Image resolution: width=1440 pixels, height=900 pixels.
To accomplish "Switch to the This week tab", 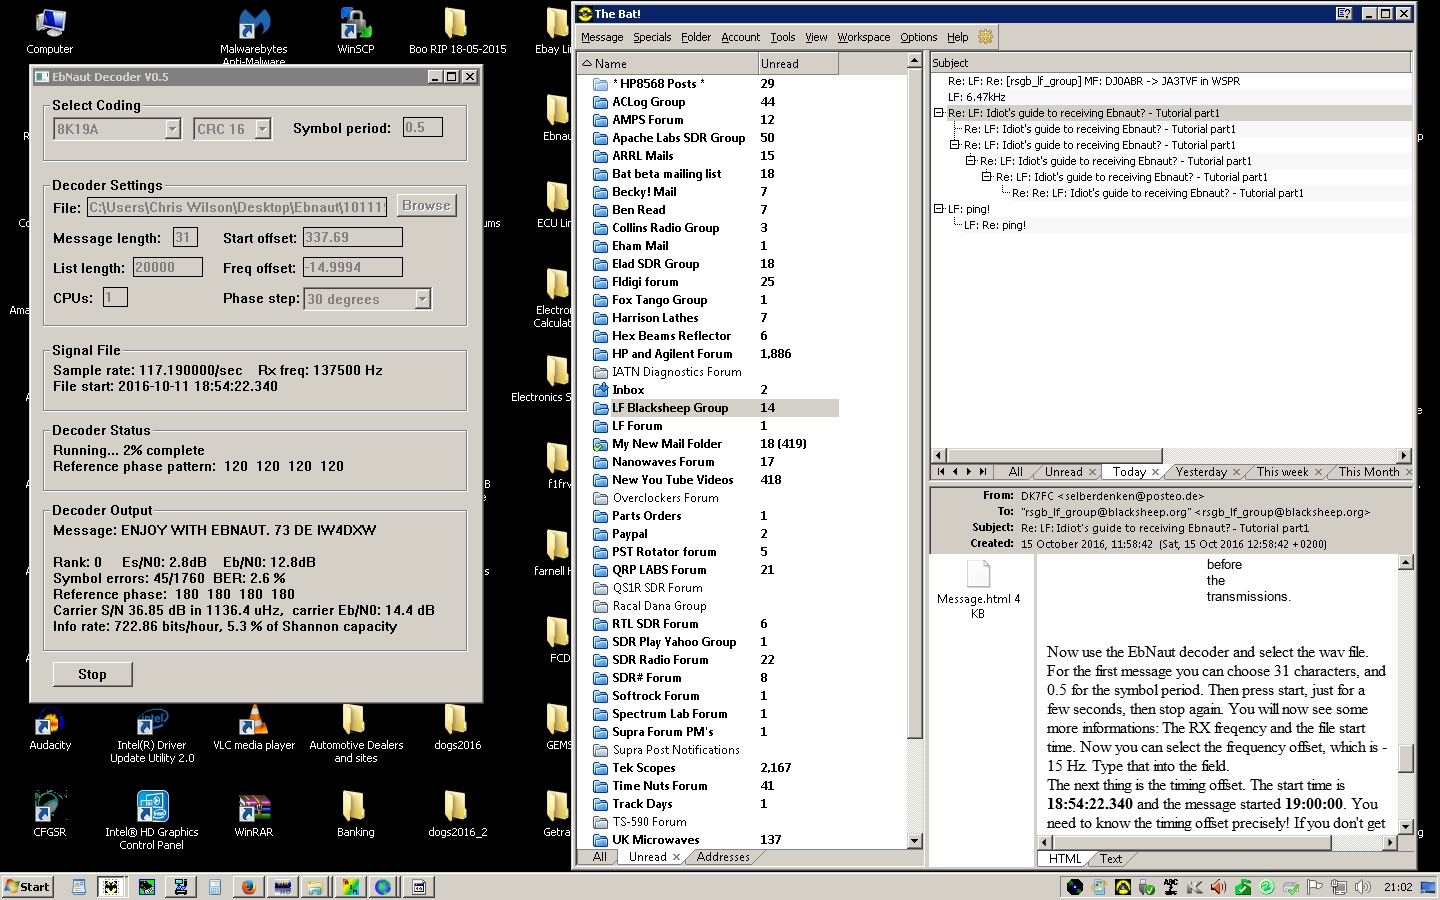I will (1282, 472).
